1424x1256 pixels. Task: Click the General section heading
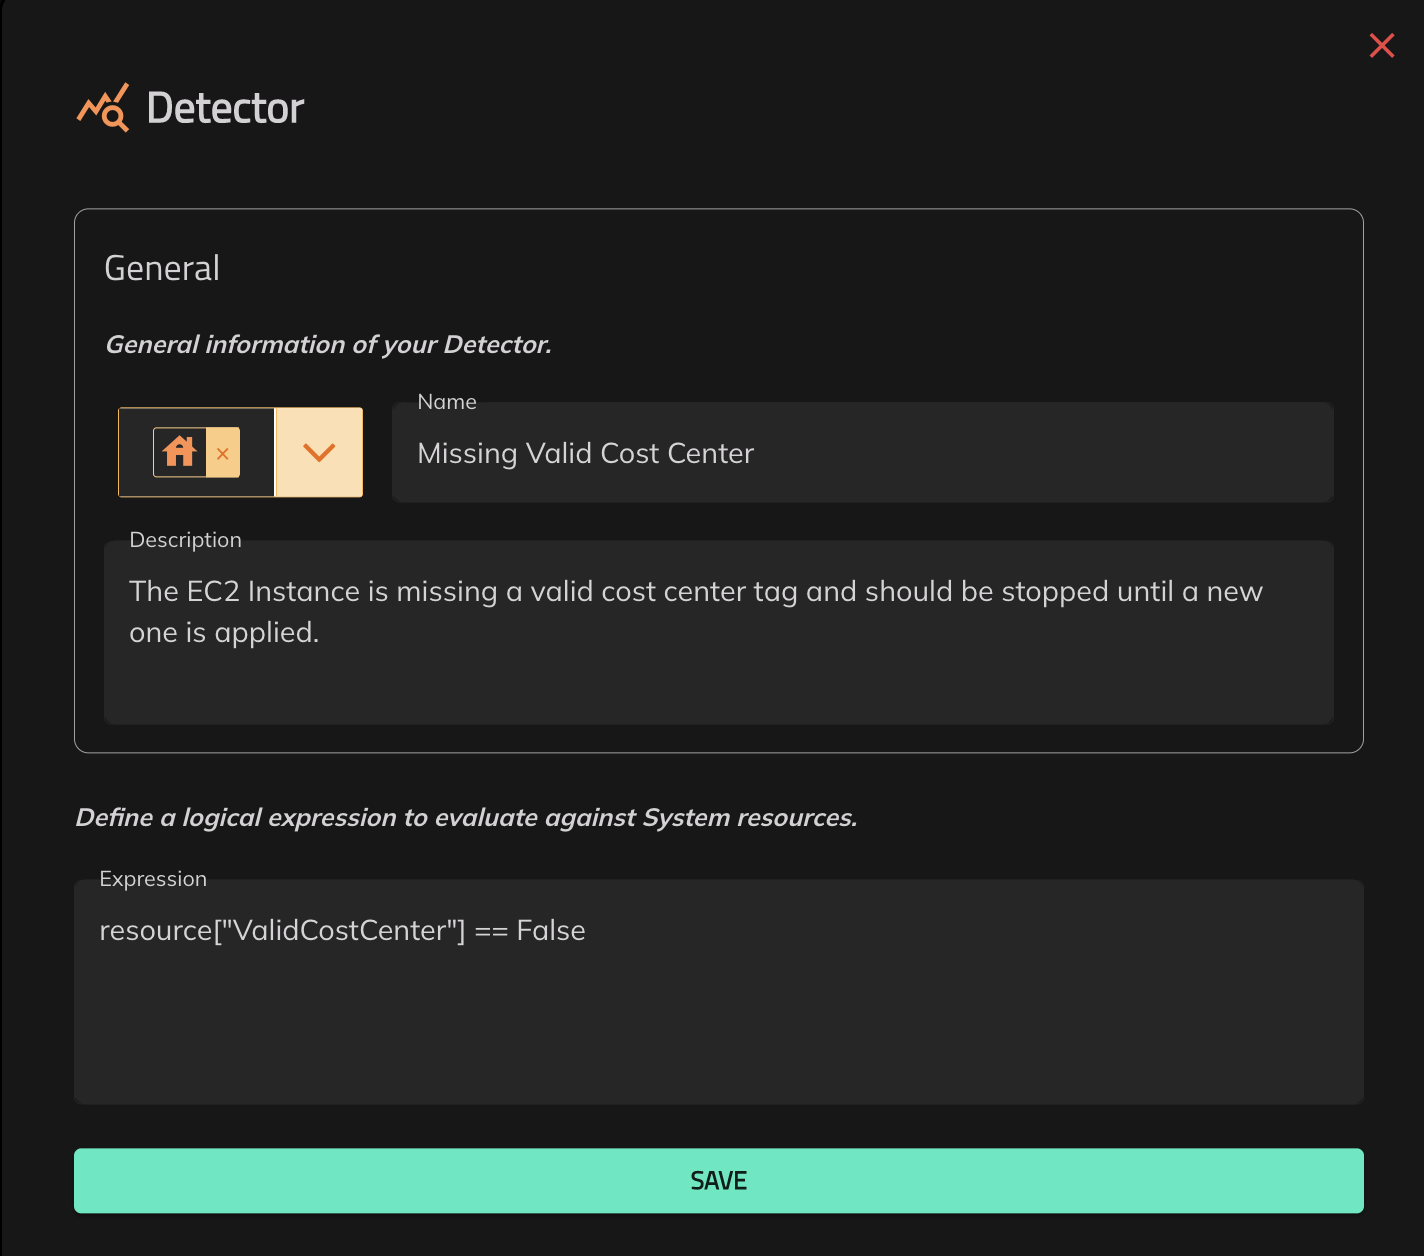162,268
